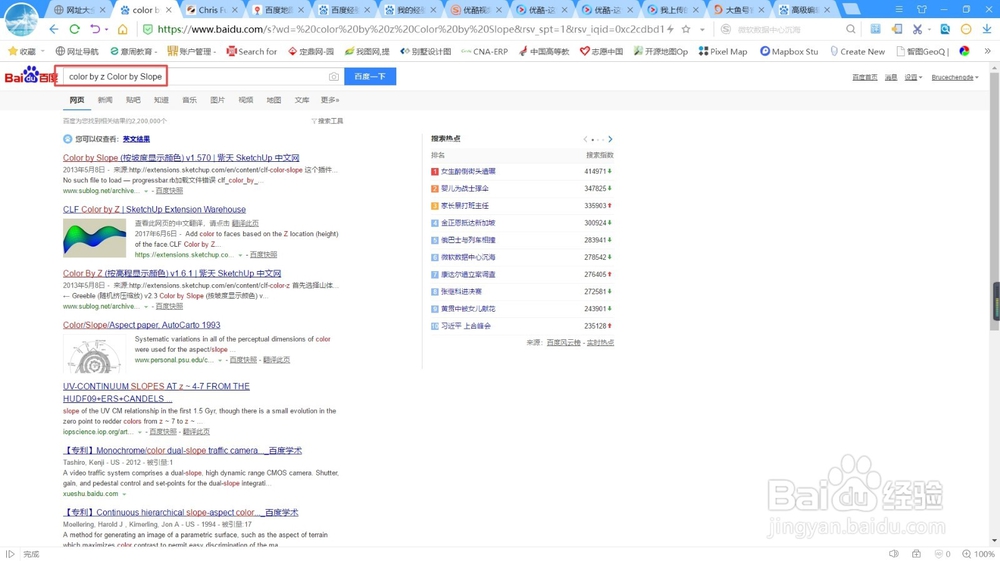The height and width of the screenshot is (561, 1000).
Task: Open the browser skin shirt icon
Action: (x=922, y=10)
